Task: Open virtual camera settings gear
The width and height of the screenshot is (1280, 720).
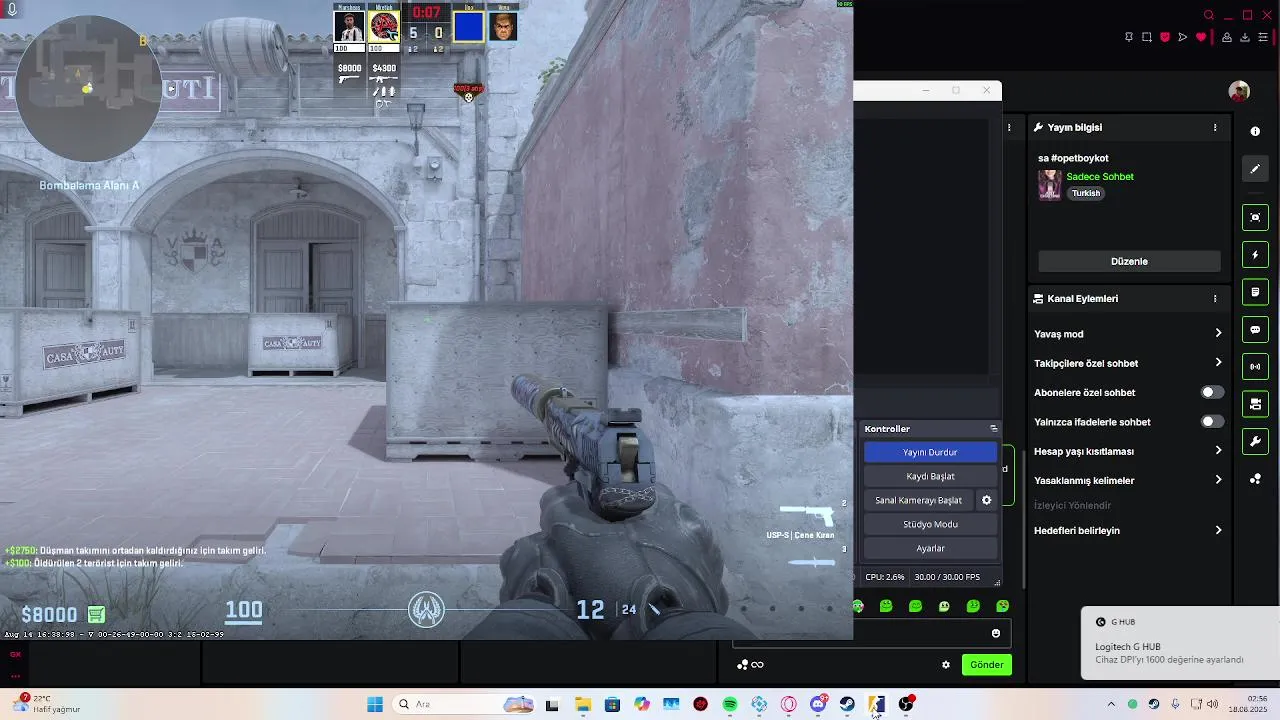Action: click(x=986, y=500)
